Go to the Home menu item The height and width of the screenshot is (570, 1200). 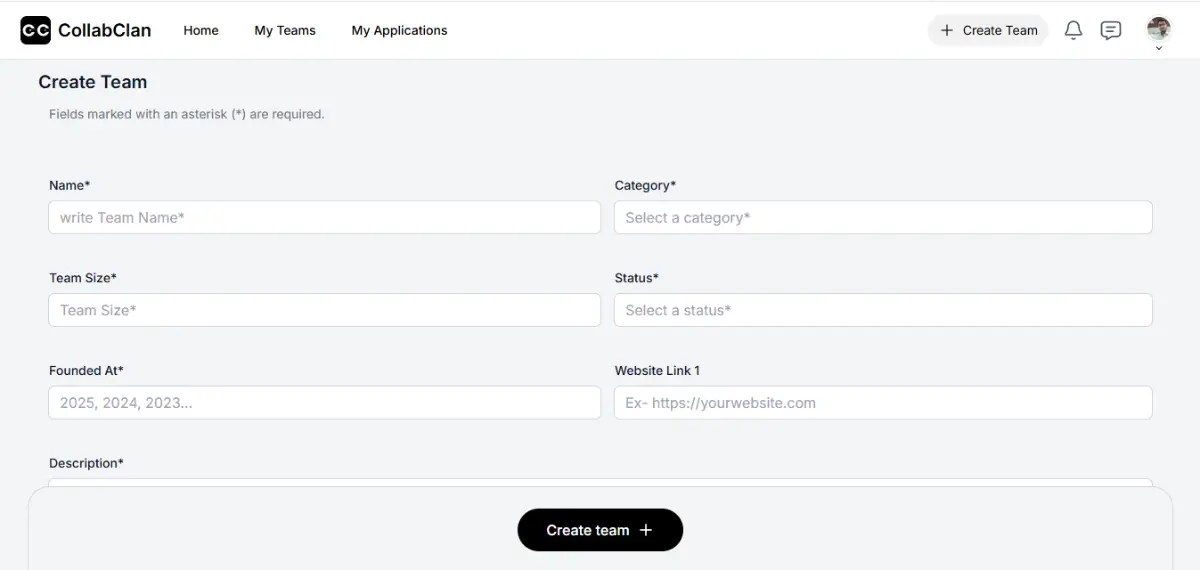click(201, 30)
